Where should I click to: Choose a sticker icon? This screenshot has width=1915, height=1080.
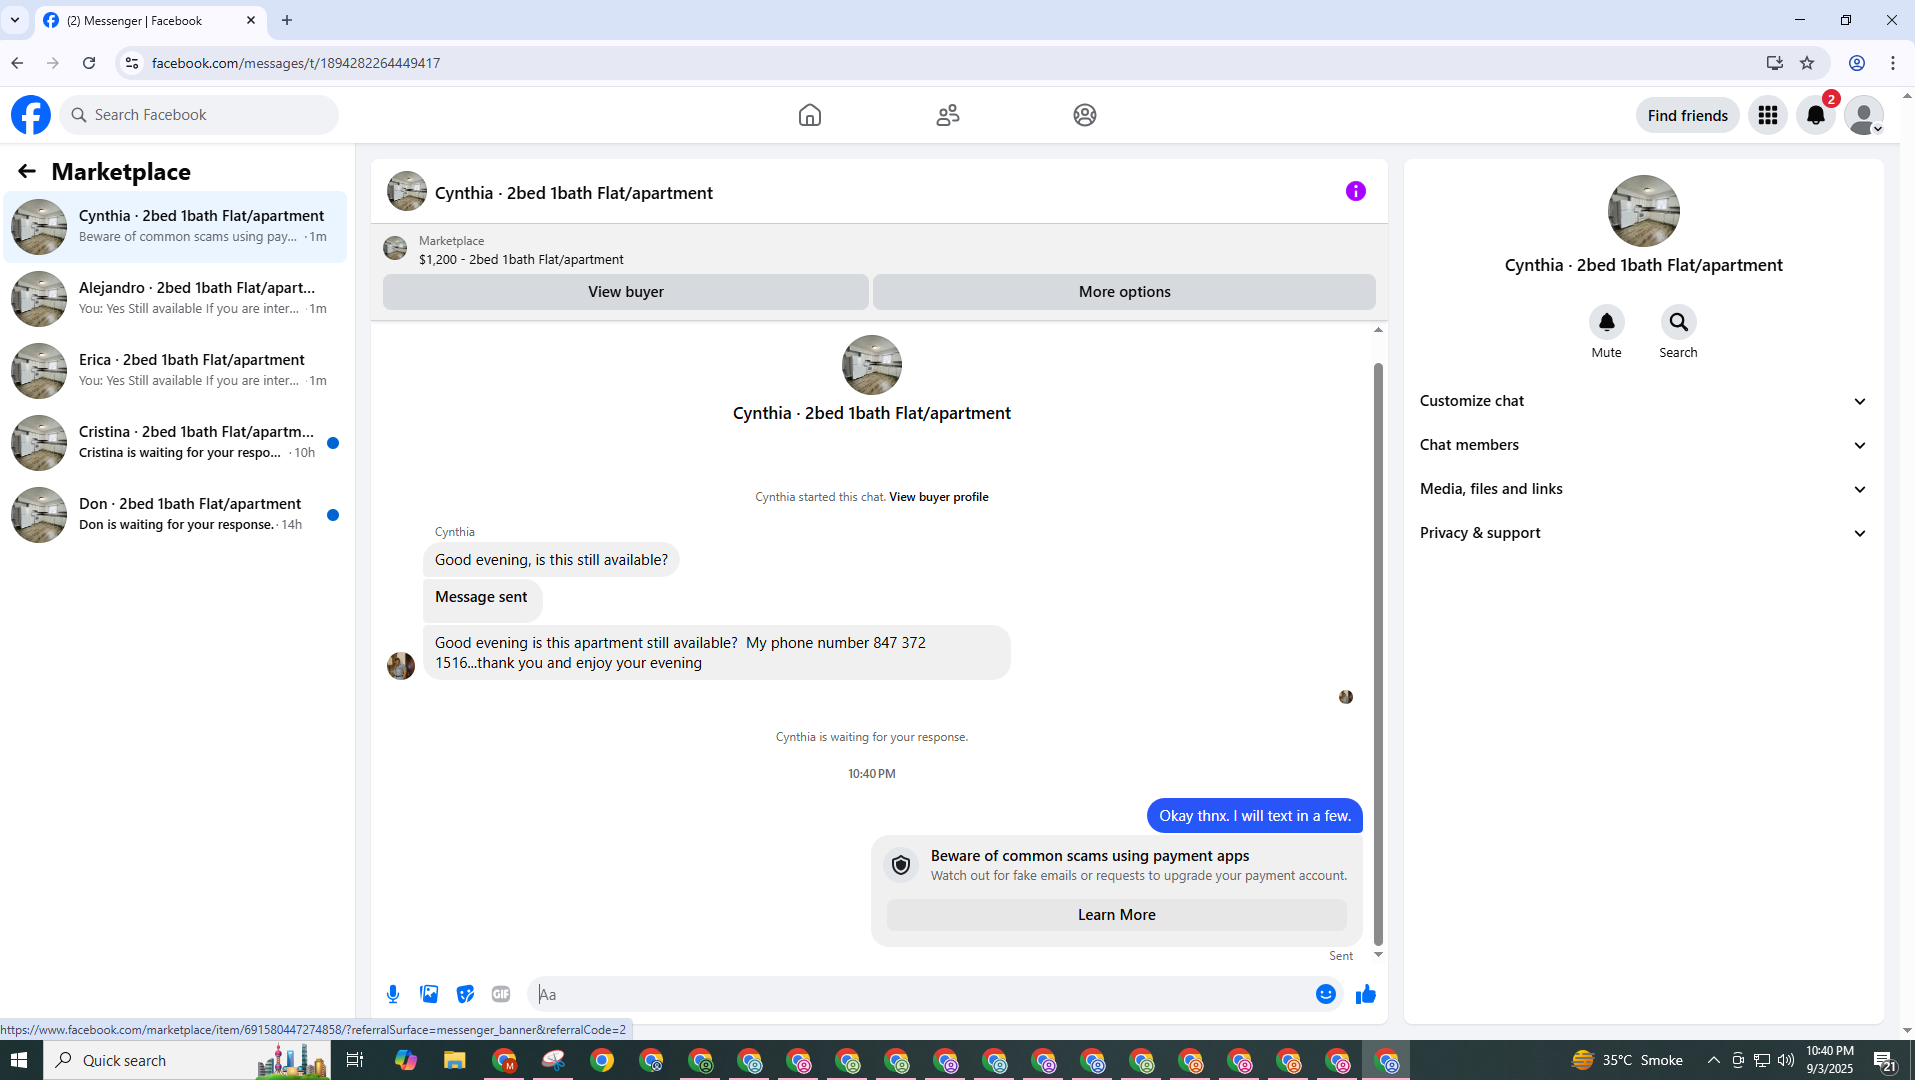465,994
